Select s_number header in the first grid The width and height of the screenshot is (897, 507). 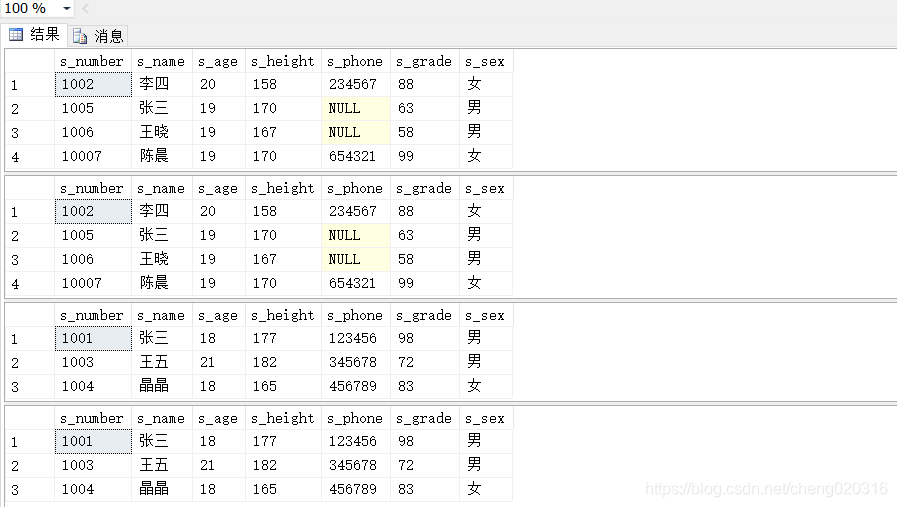93,61
